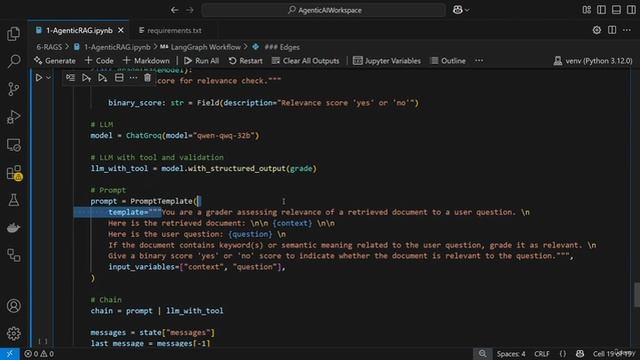Change the CRLF end of line sequence
This screenshot has height=360, width=640.
[542, 354]
